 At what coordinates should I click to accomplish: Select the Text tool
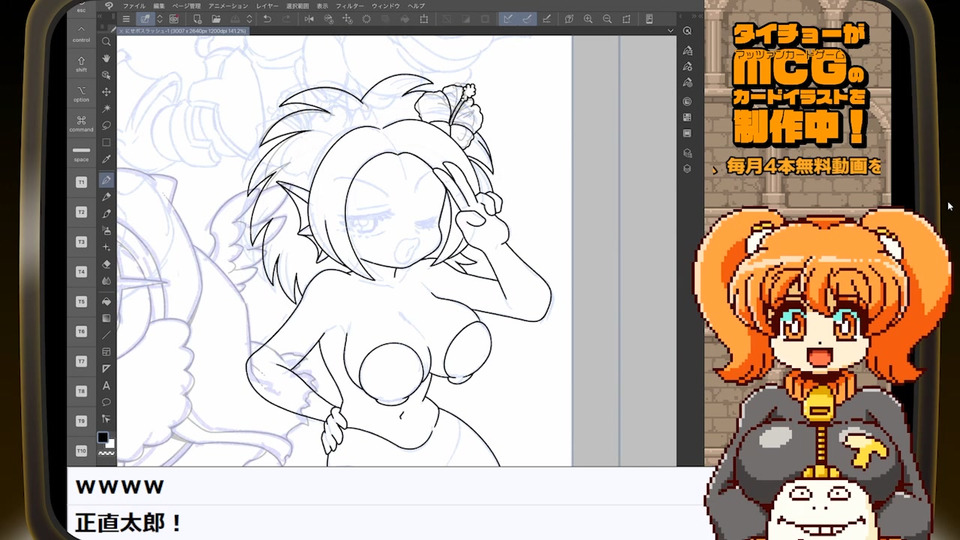click(x=106, y=386)
